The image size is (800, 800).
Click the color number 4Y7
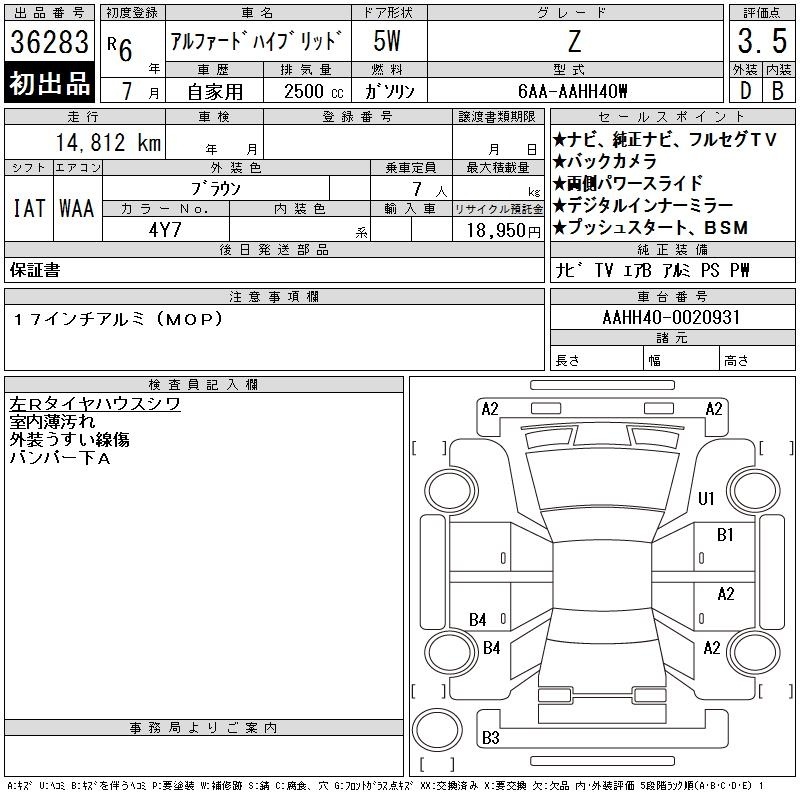165,230
